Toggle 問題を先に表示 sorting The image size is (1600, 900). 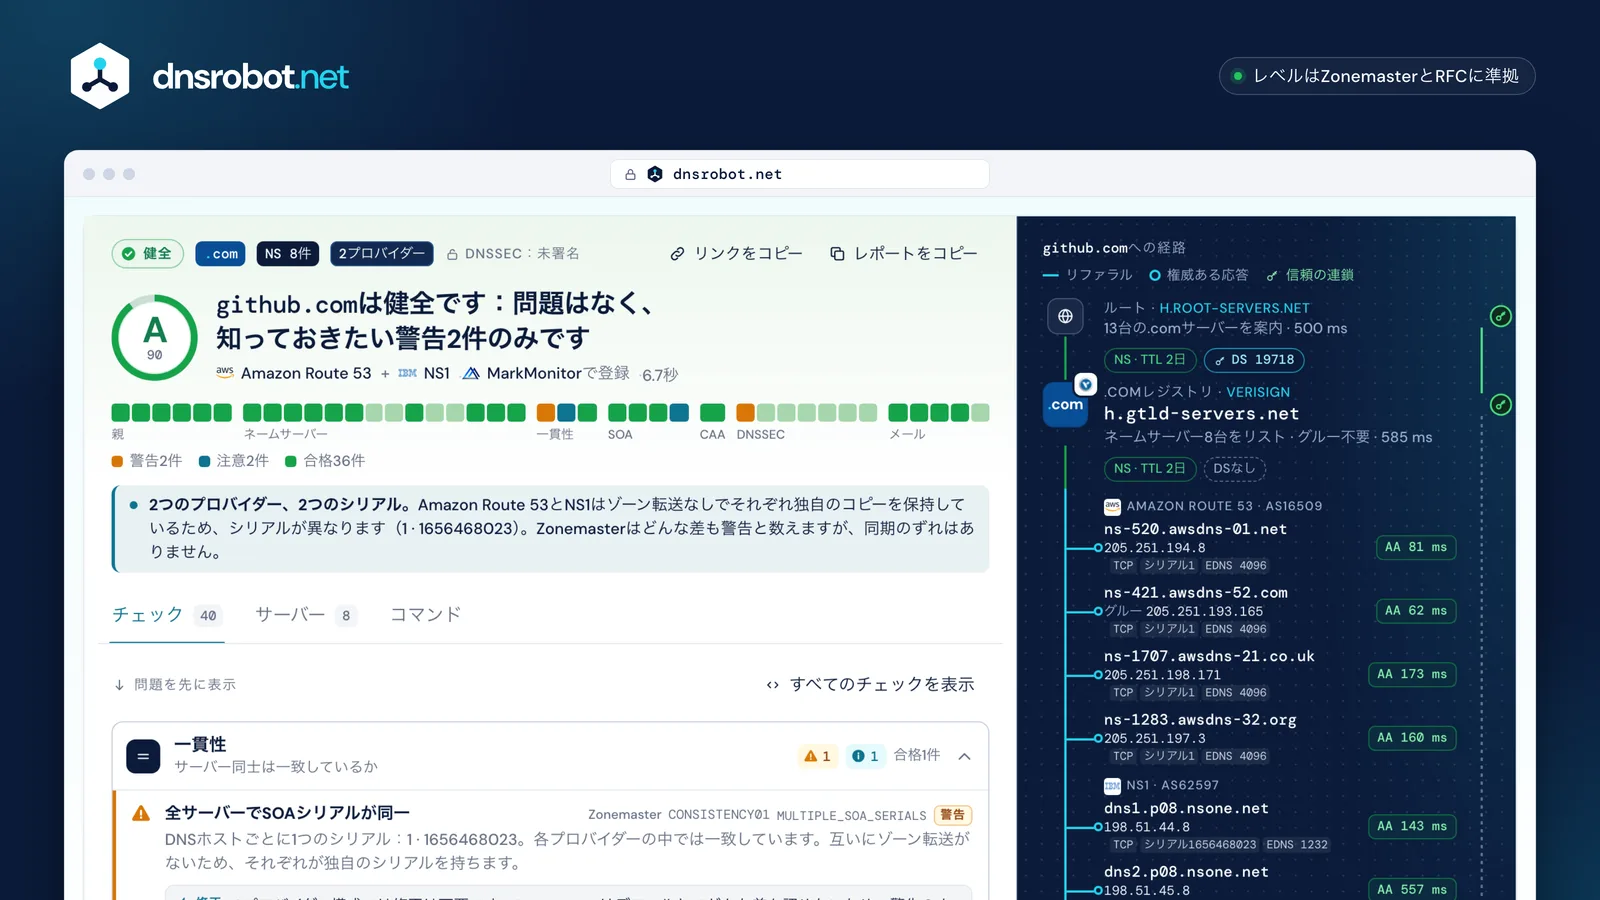(x=175, y=685)
